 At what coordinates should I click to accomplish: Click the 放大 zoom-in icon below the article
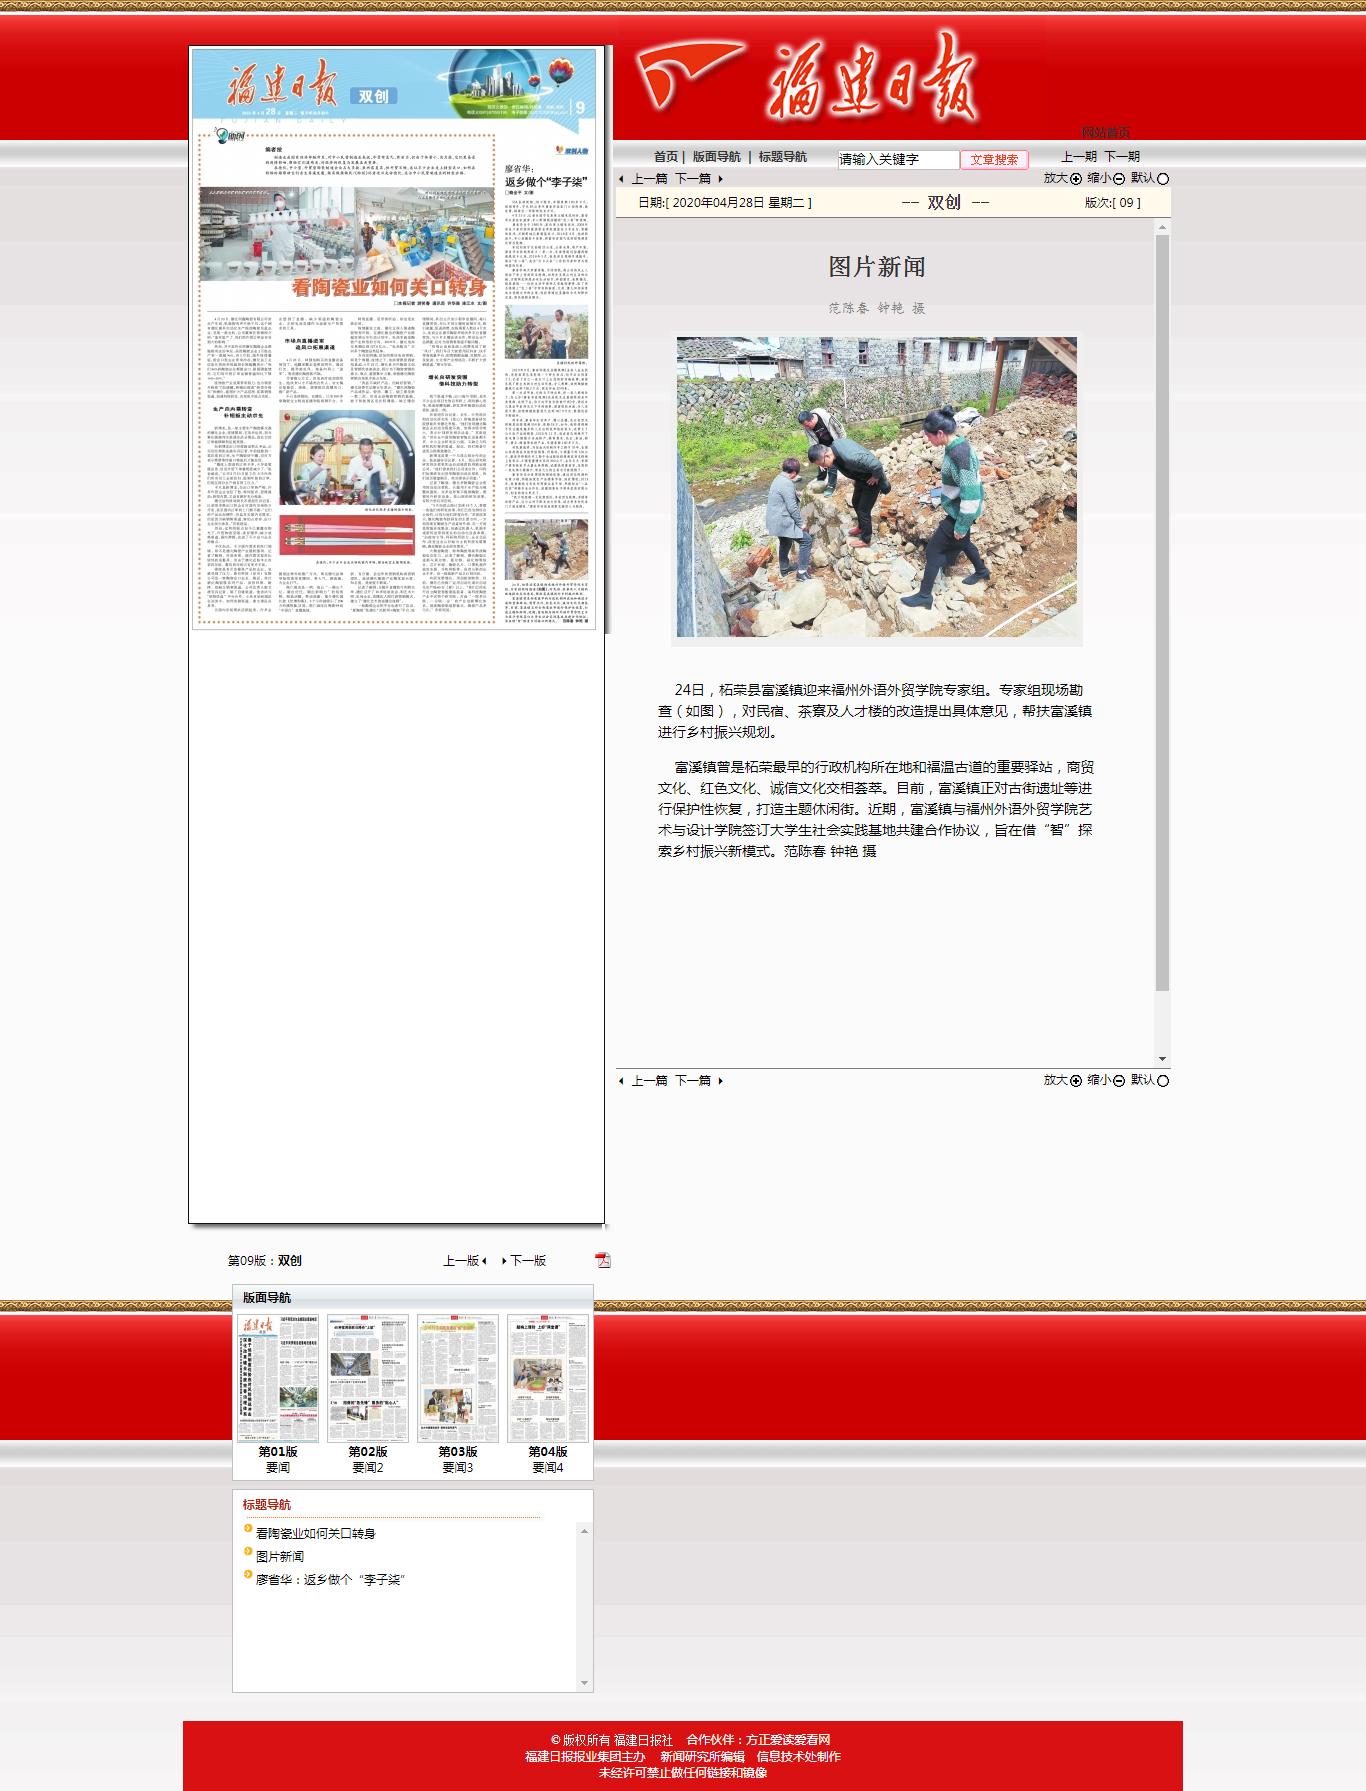(1076, 1081)
